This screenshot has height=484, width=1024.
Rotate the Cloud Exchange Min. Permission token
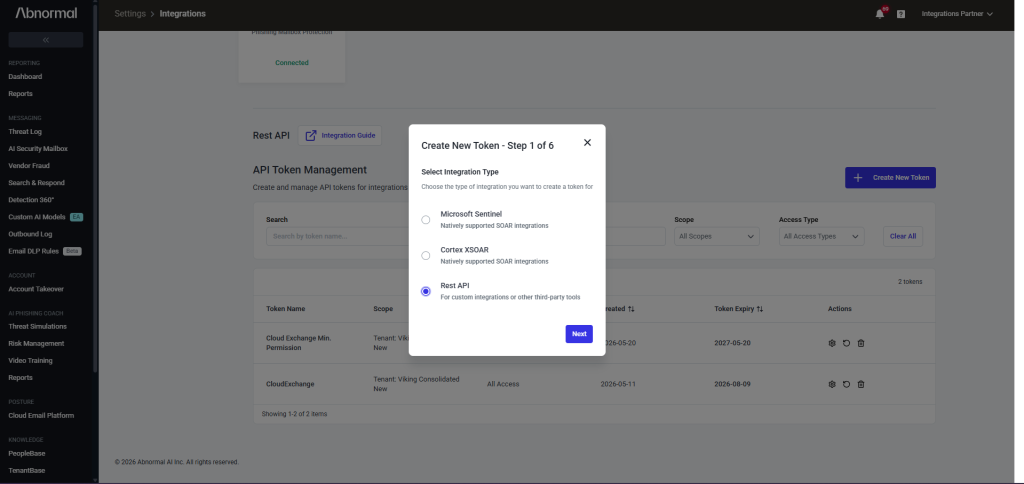pos(846,343)
